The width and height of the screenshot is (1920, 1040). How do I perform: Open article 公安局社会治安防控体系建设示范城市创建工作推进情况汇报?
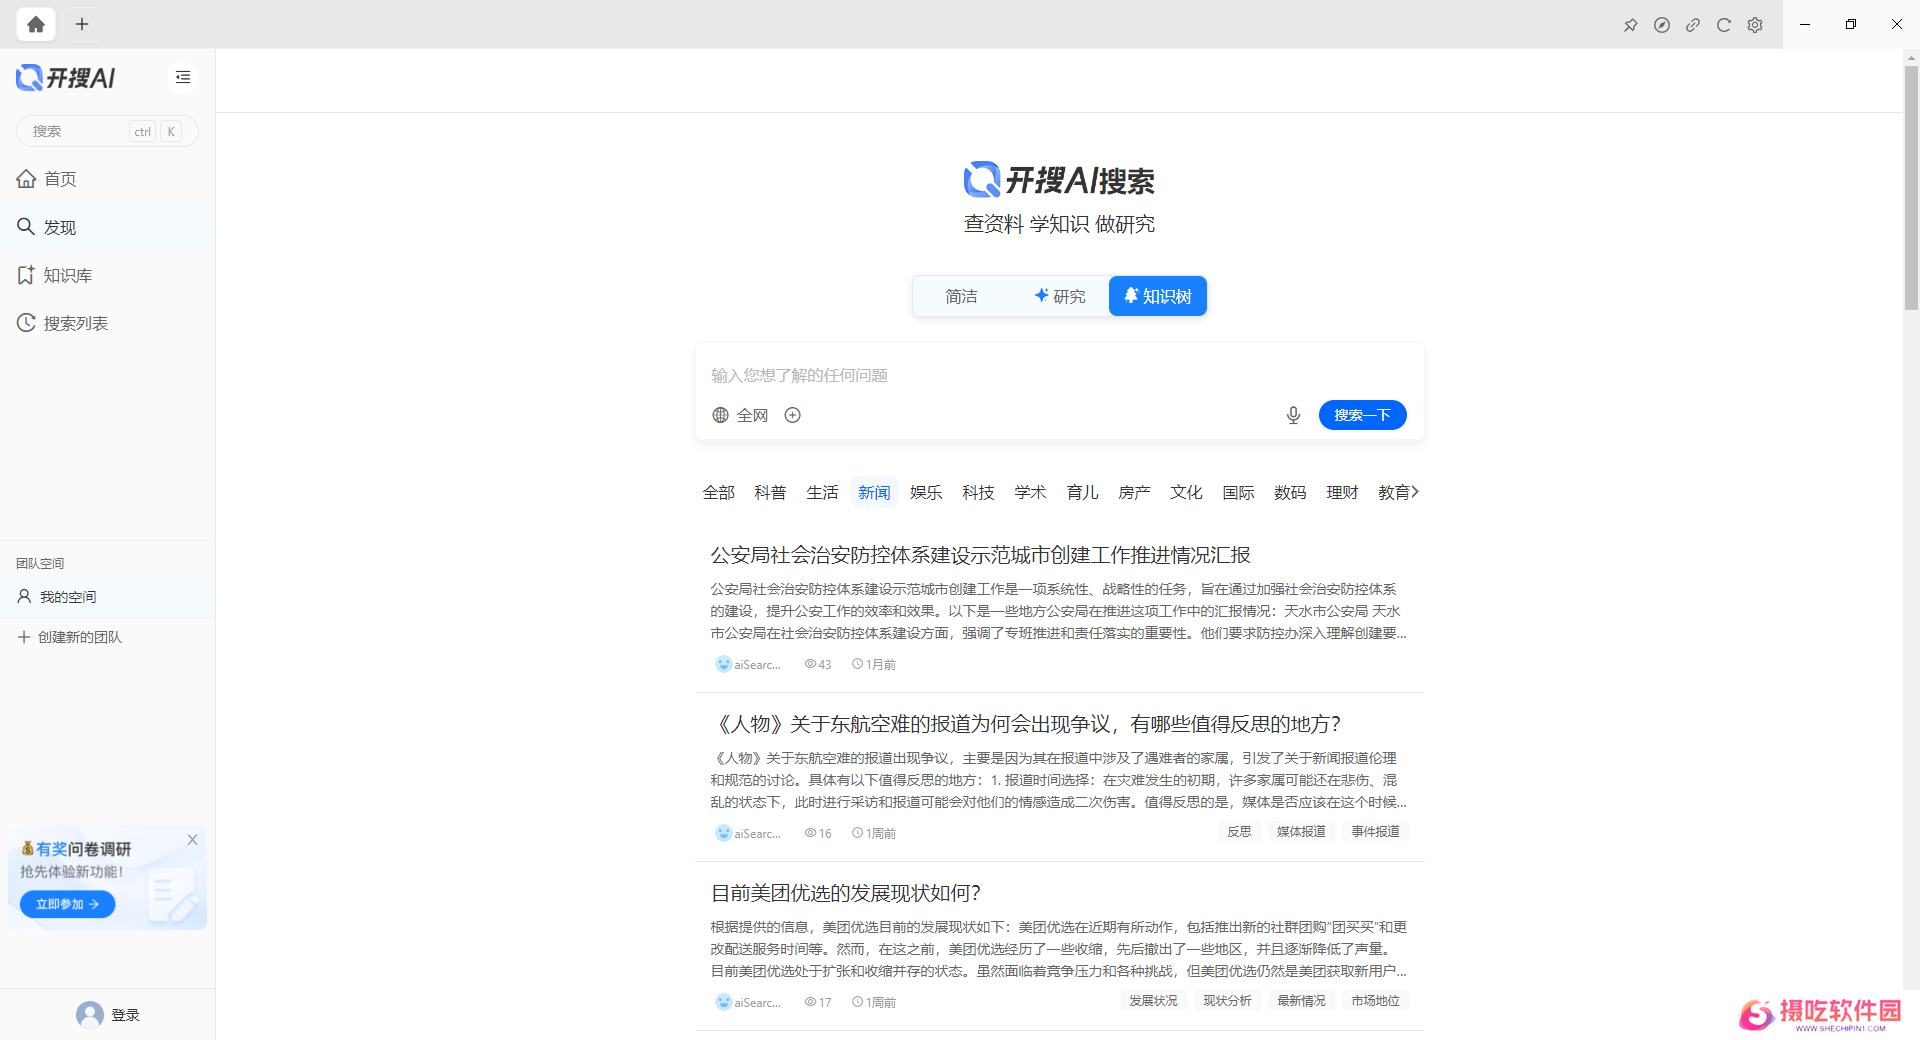tap(980, 555)
